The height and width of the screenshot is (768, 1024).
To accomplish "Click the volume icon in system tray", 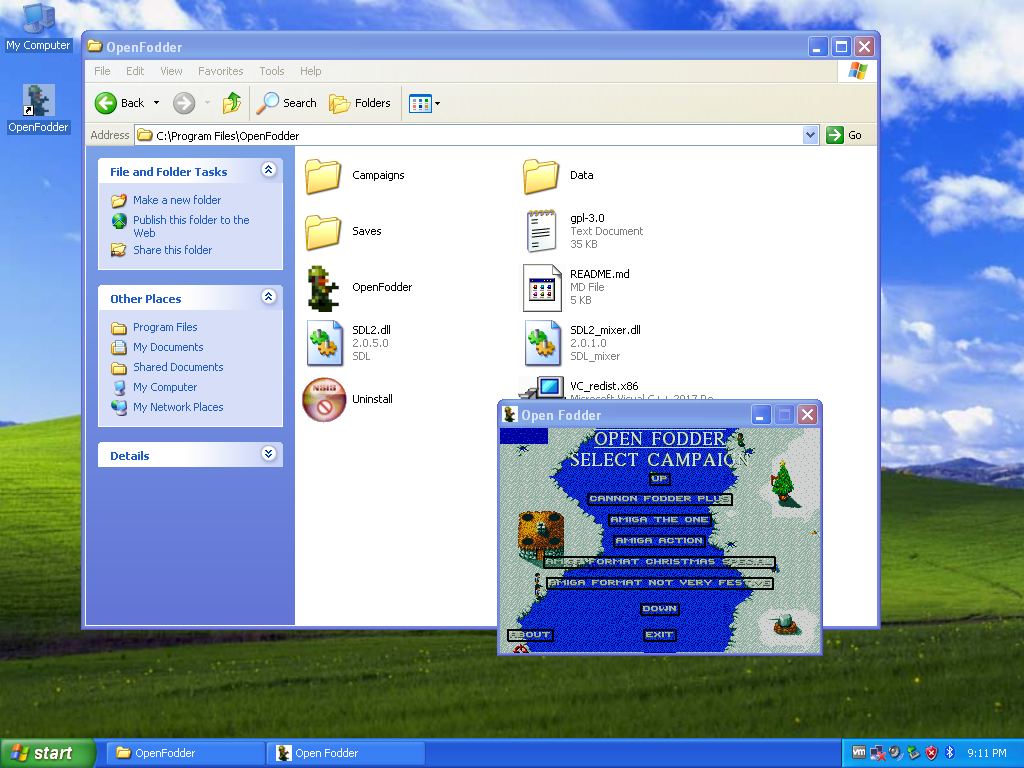I will (x=894, y=753).
